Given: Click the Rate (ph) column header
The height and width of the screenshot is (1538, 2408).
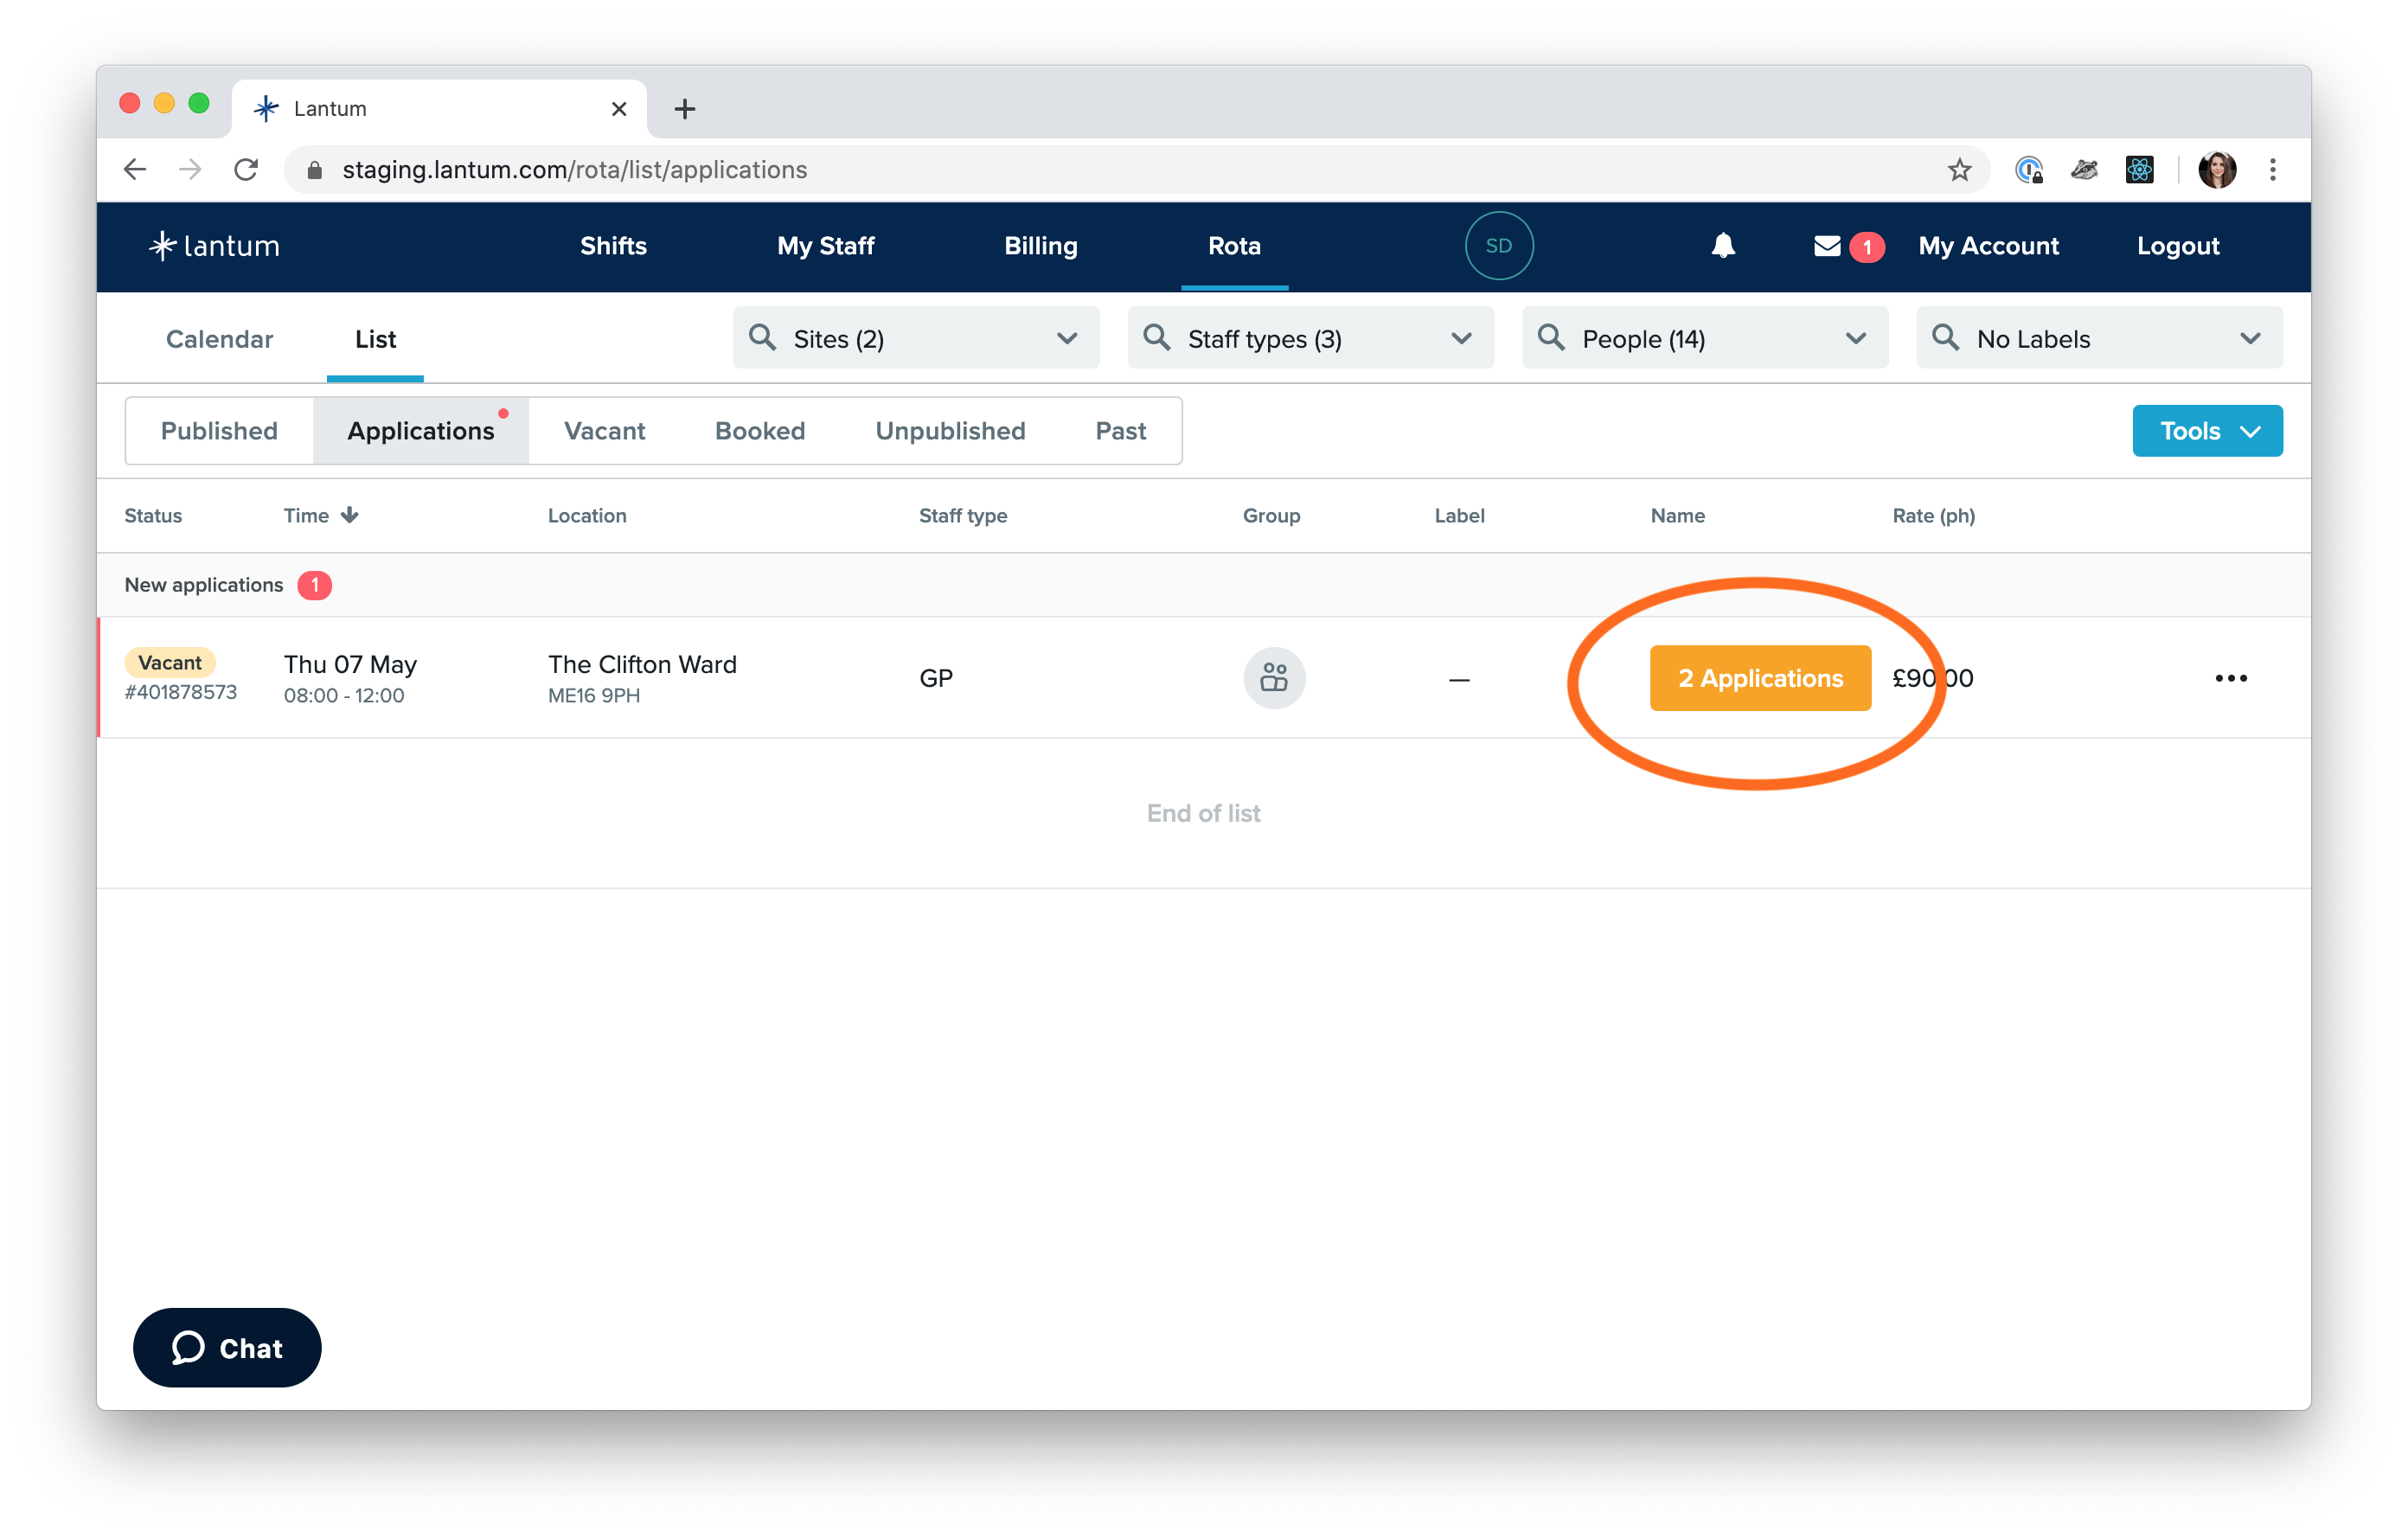Looking at the screenshot, I should click(1933, 516).
